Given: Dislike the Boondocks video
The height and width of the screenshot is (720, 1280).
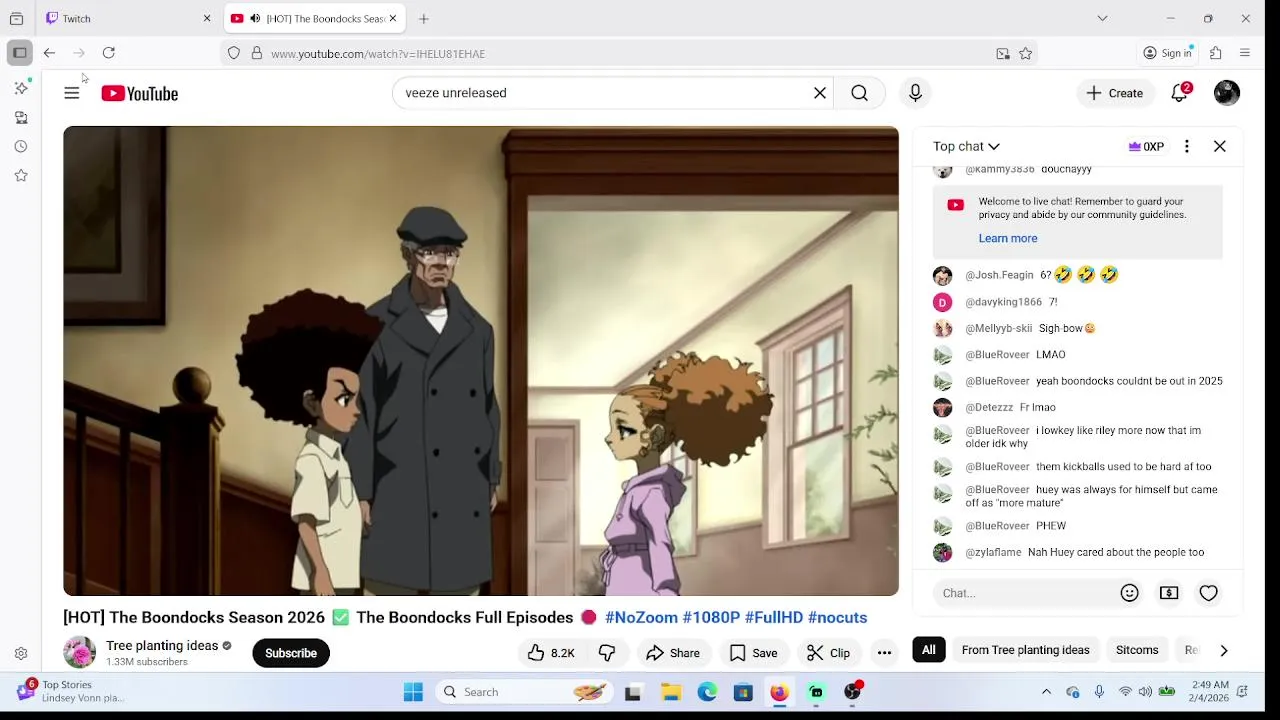Looking at the screenshot, I should point(607,653).
